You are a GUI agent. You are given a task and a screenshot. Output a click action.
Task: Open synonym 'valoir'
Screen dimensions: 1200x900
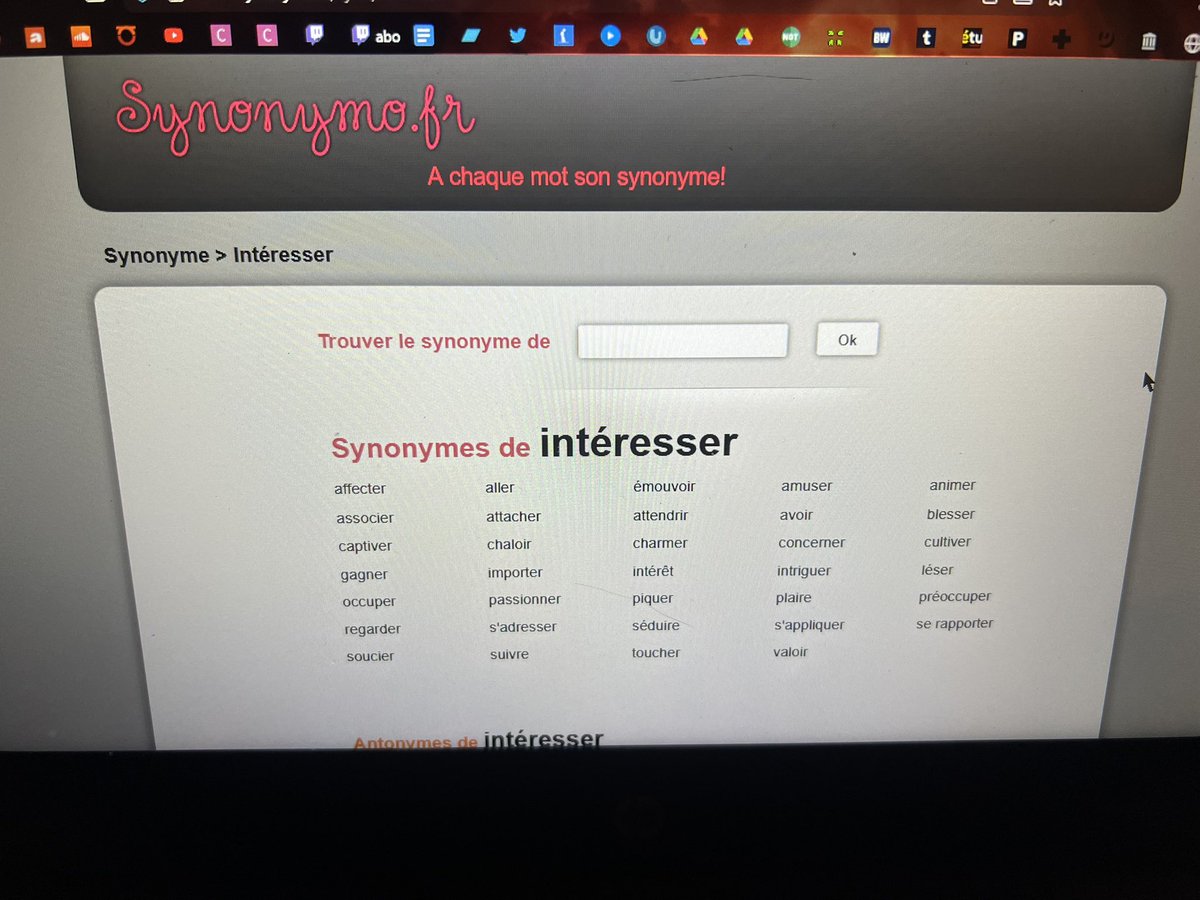[x=790, y=652]
